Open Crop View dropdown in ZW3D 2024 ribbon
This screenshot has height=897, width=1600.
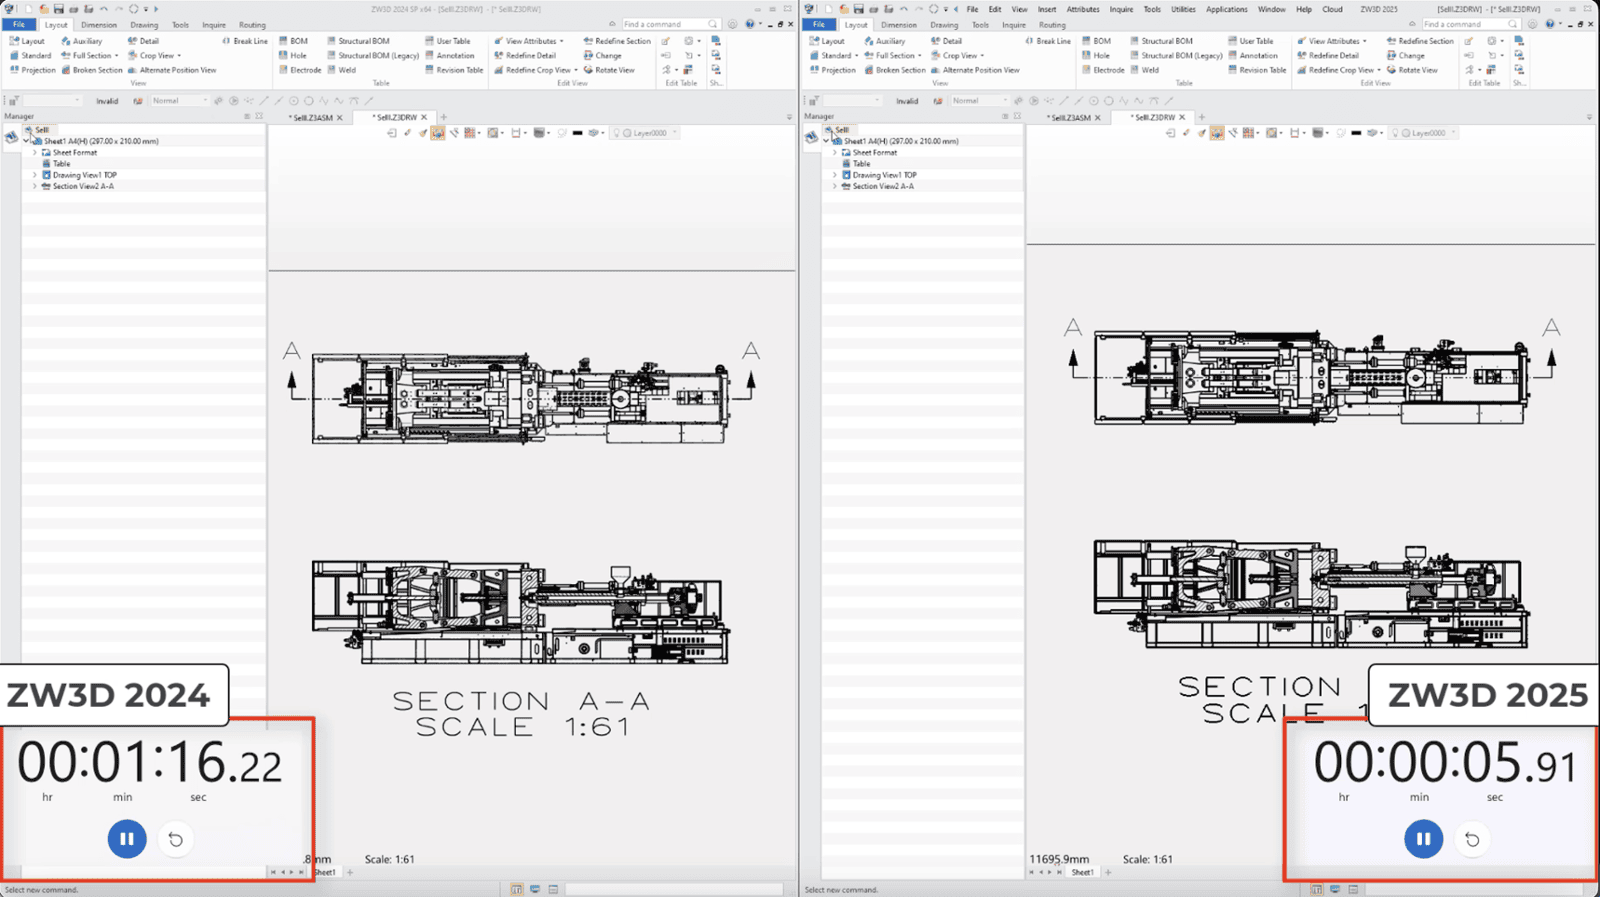click(x=180, y=56)
